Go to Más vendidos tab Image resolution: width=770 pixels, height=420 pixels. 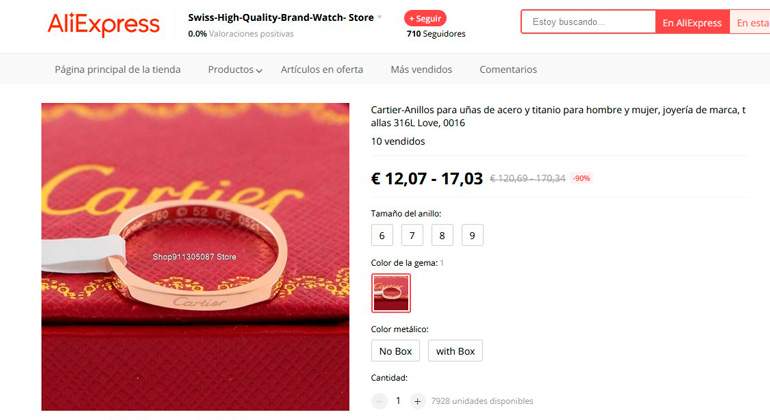421,70
